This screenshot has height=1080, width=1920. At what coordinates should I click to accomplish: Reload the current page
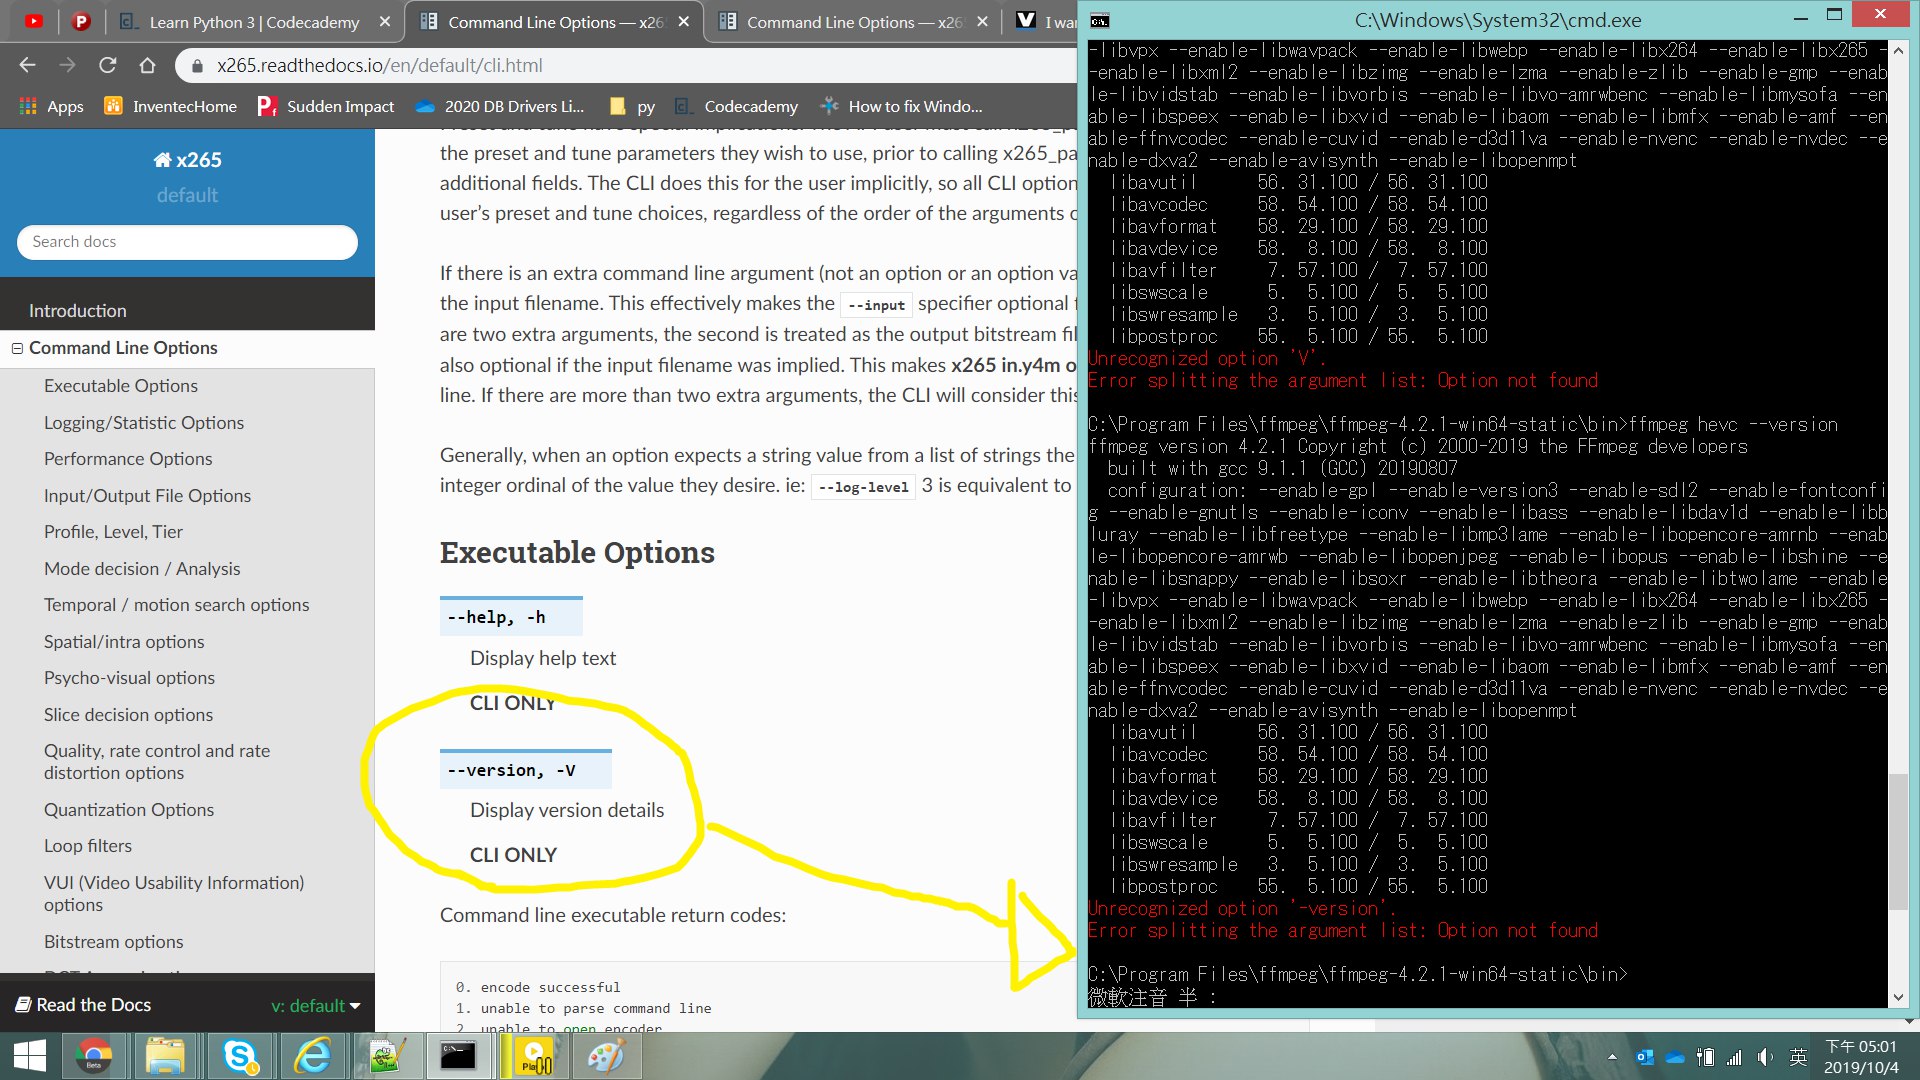point(107,65)
